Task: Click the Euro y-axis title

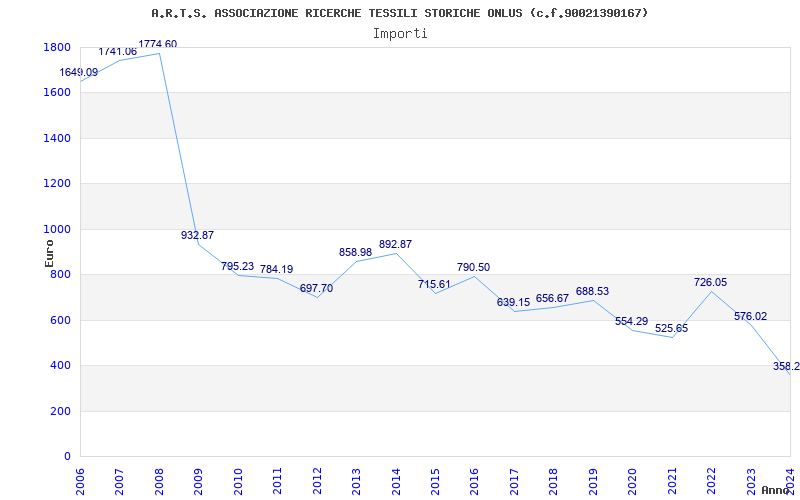Action: pos(49,253)
